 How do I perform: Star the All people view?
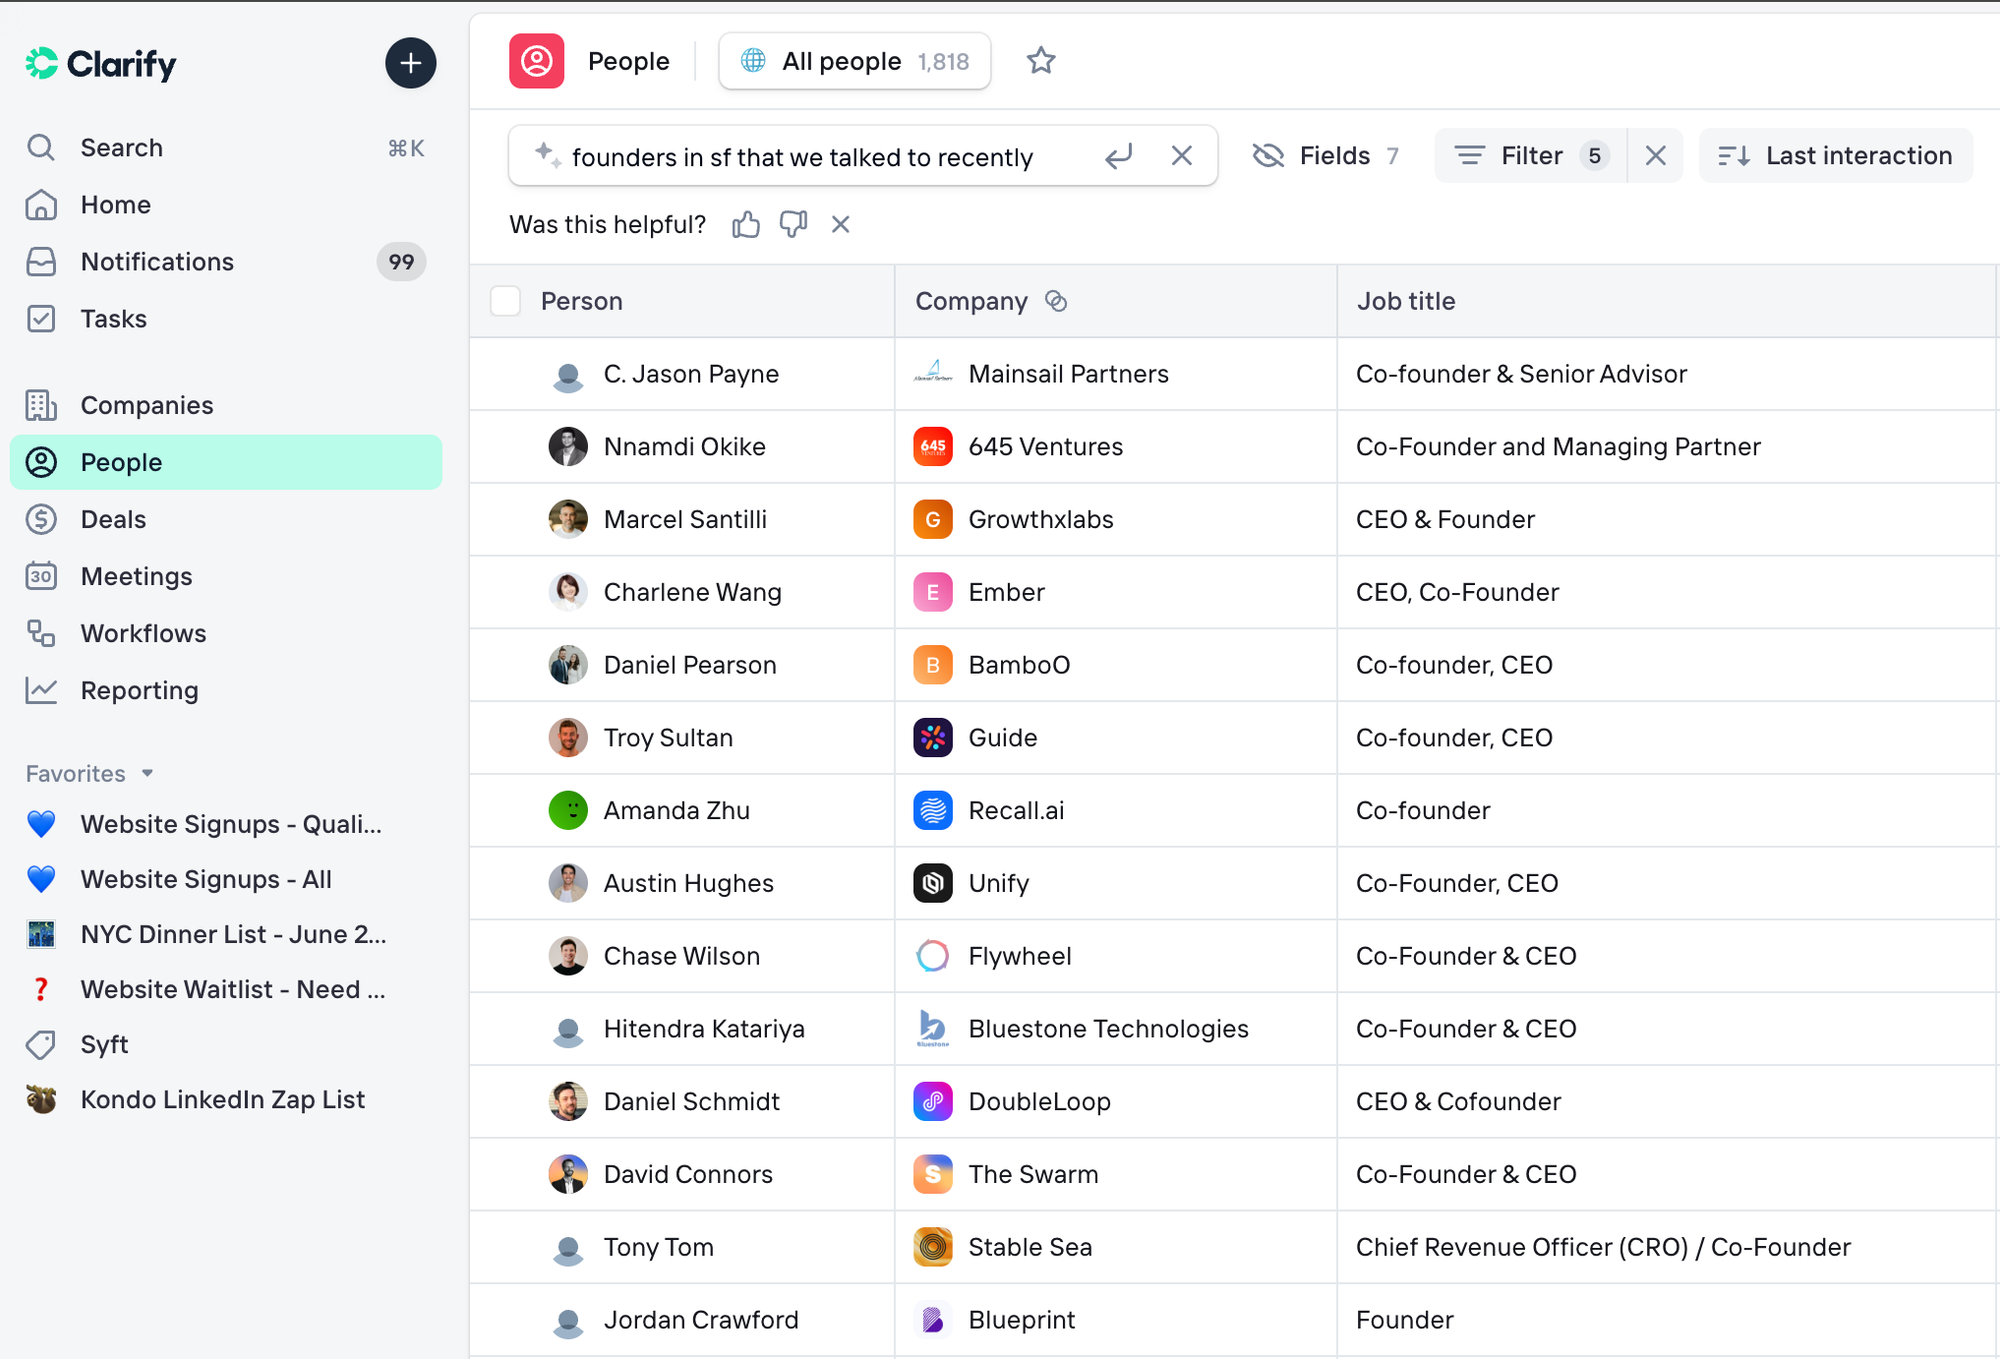coord(1041,61)
